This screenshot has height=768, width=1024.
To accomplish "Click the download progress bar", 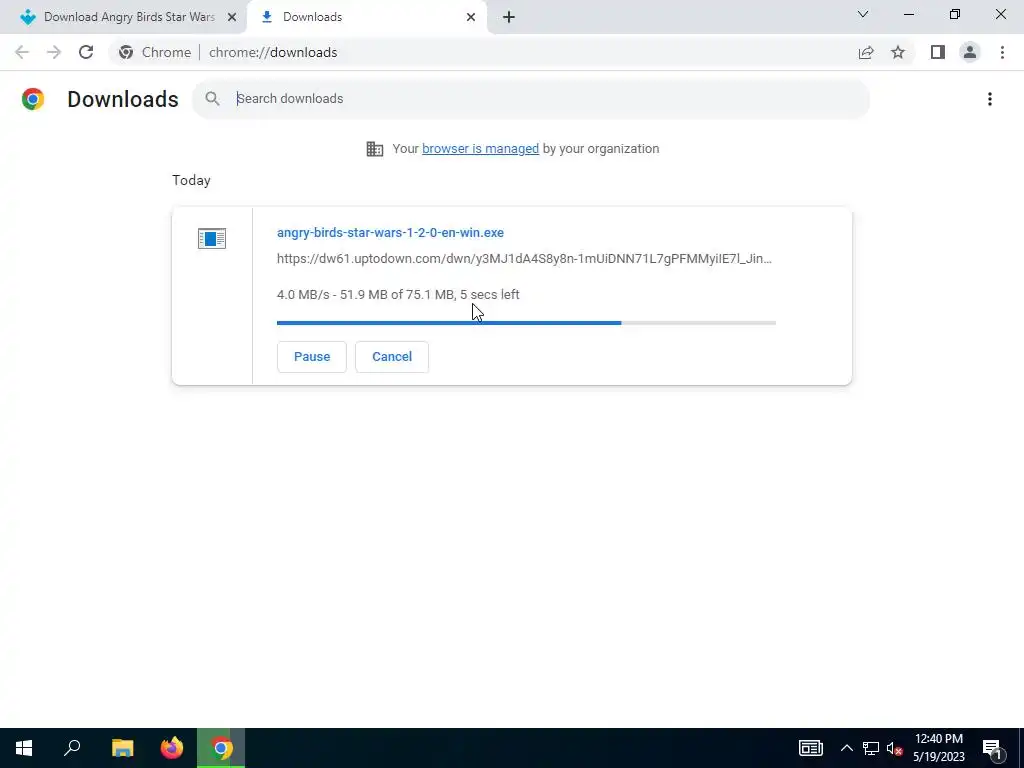I will (526, 323).
